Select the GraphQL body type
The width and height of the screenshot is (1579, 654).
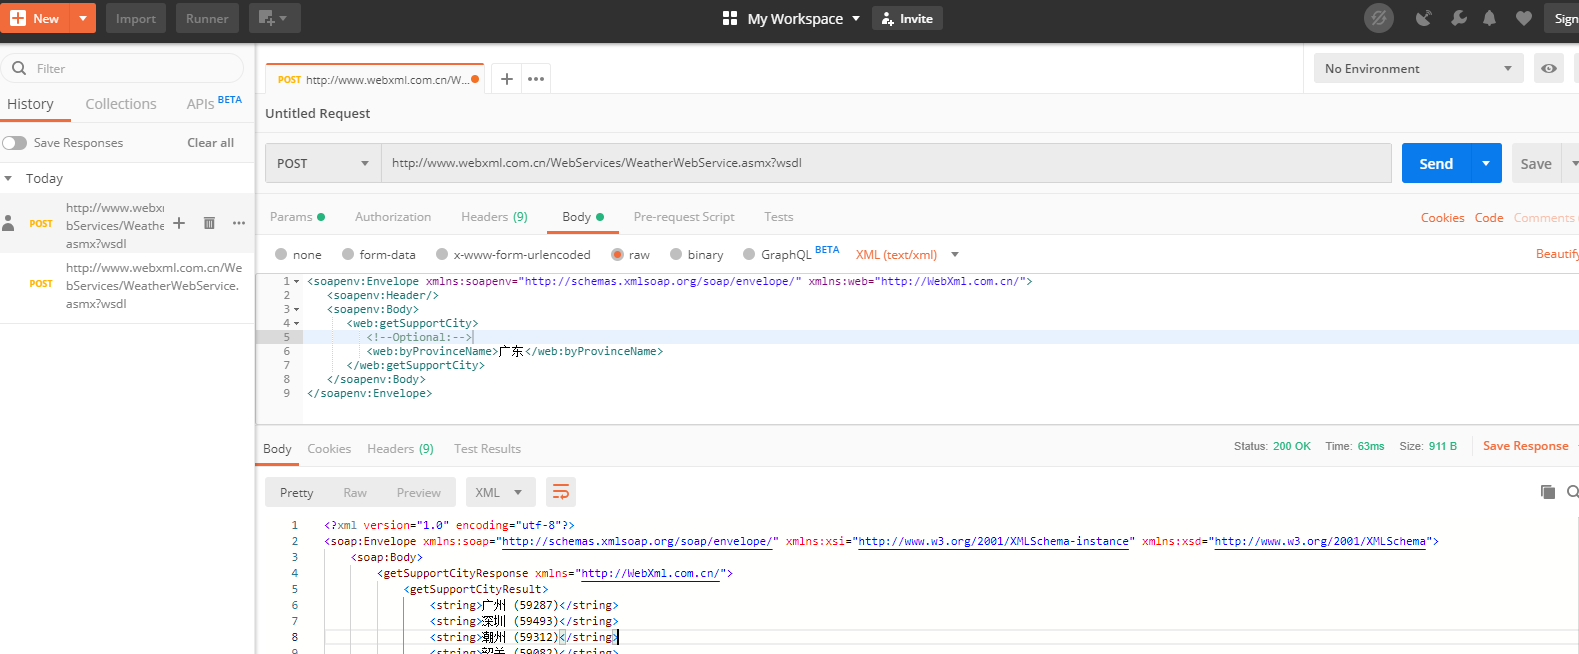click(x=749, y=254)
